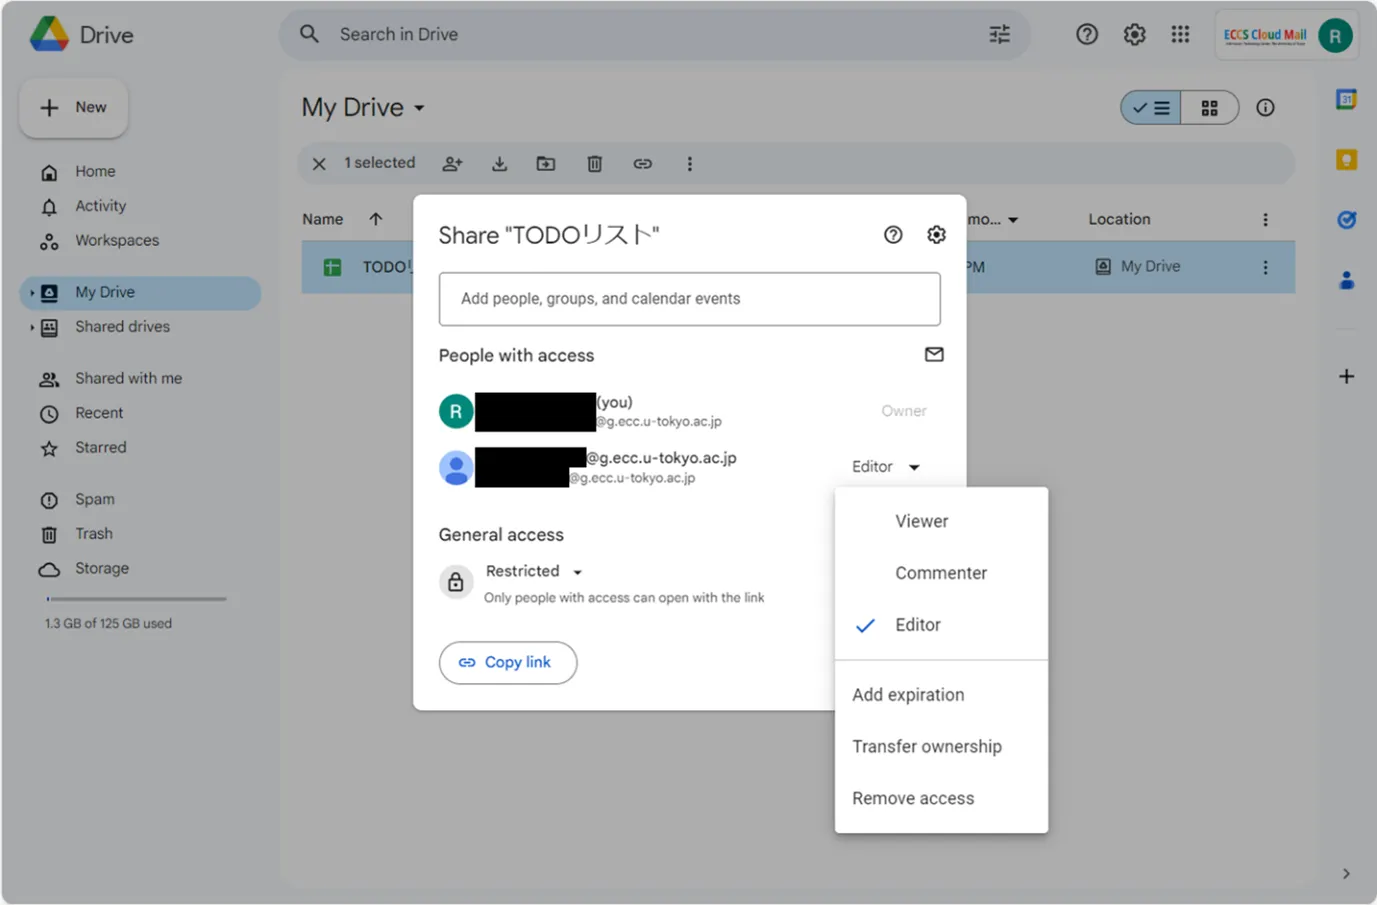
Task: Select Viewer role
Action: 941,521
